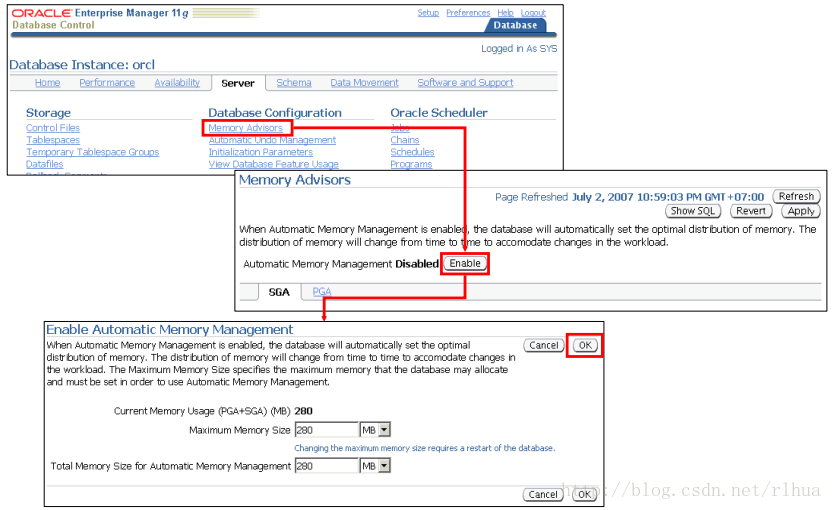Click the Show SQL button
Viewport: 832px width, 510px height.
tap(692, 211)
